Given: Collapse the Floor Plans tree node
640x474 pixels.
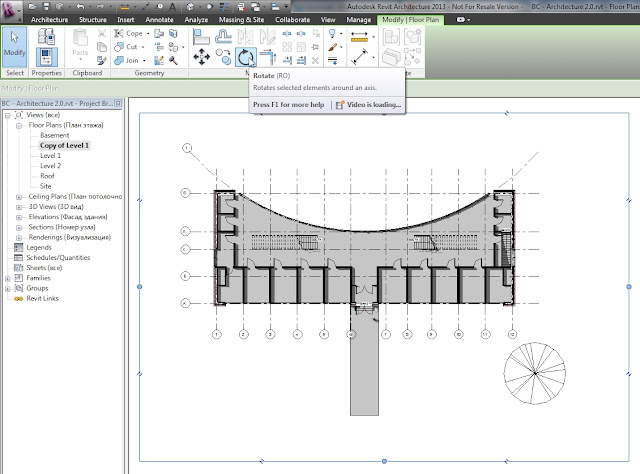Looking at the screenshot, I should tap(19, 126).
